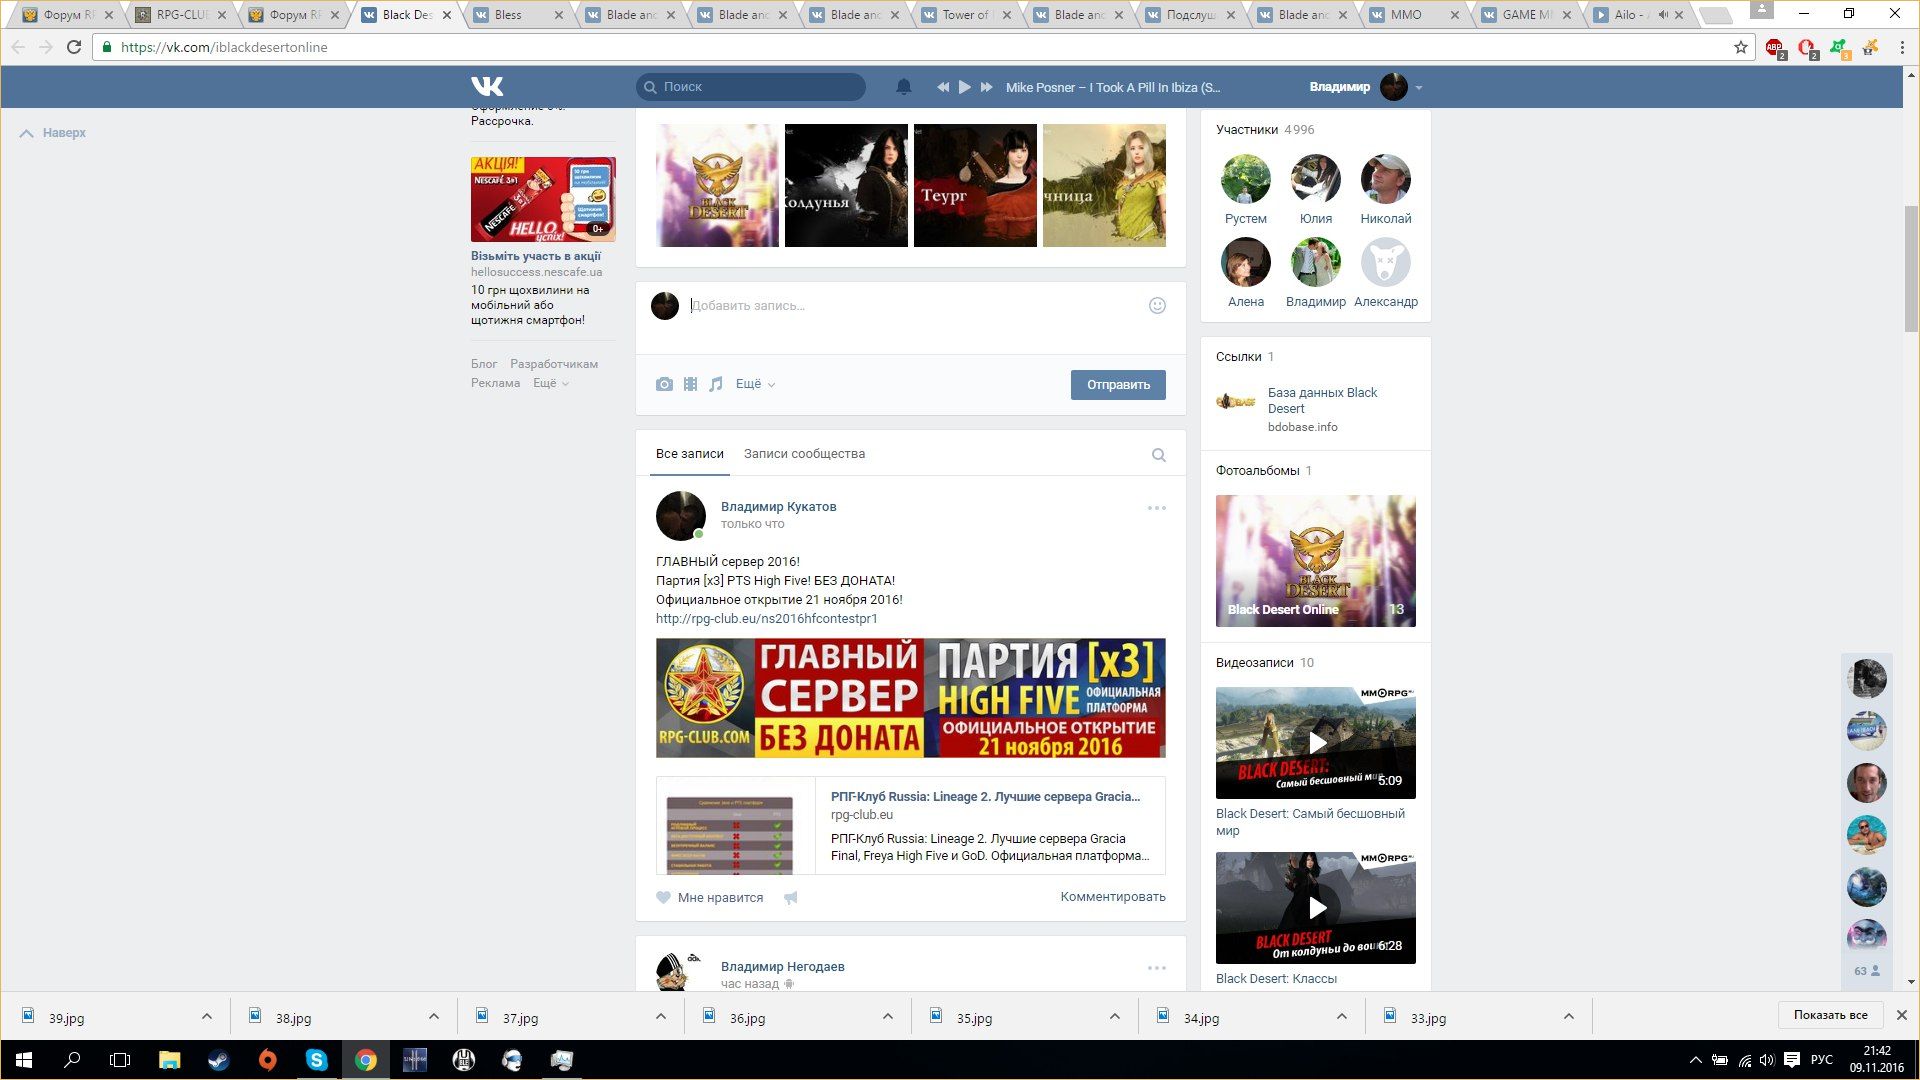Open Windows taskbar search

72,1060
